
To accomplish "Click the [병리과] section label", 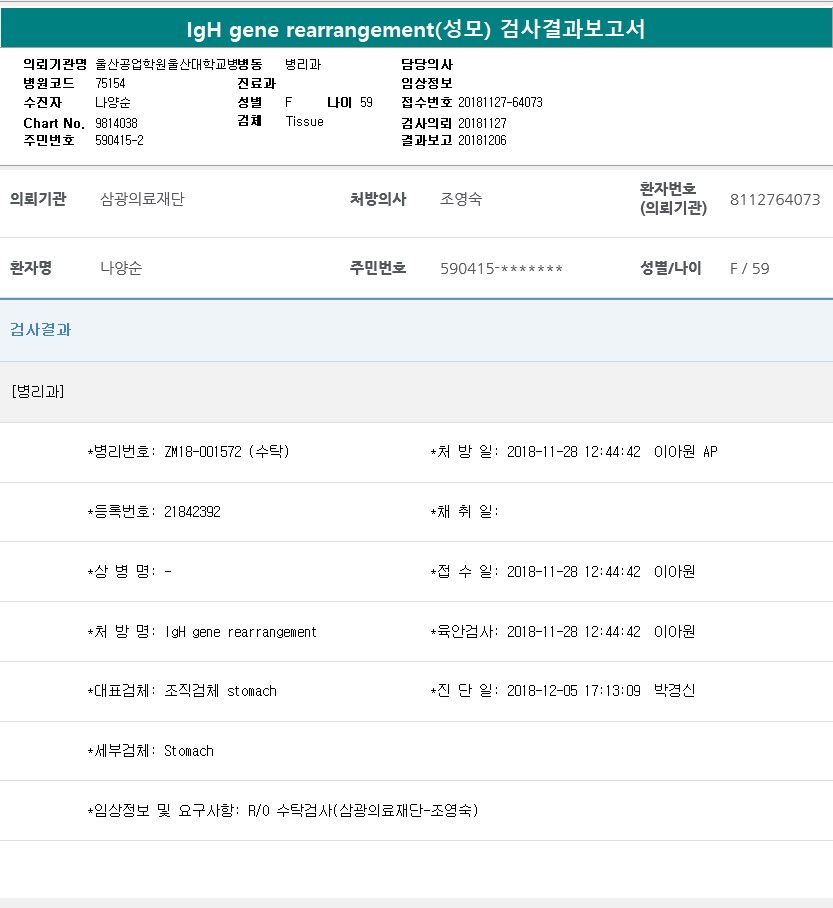I will 38,391.
